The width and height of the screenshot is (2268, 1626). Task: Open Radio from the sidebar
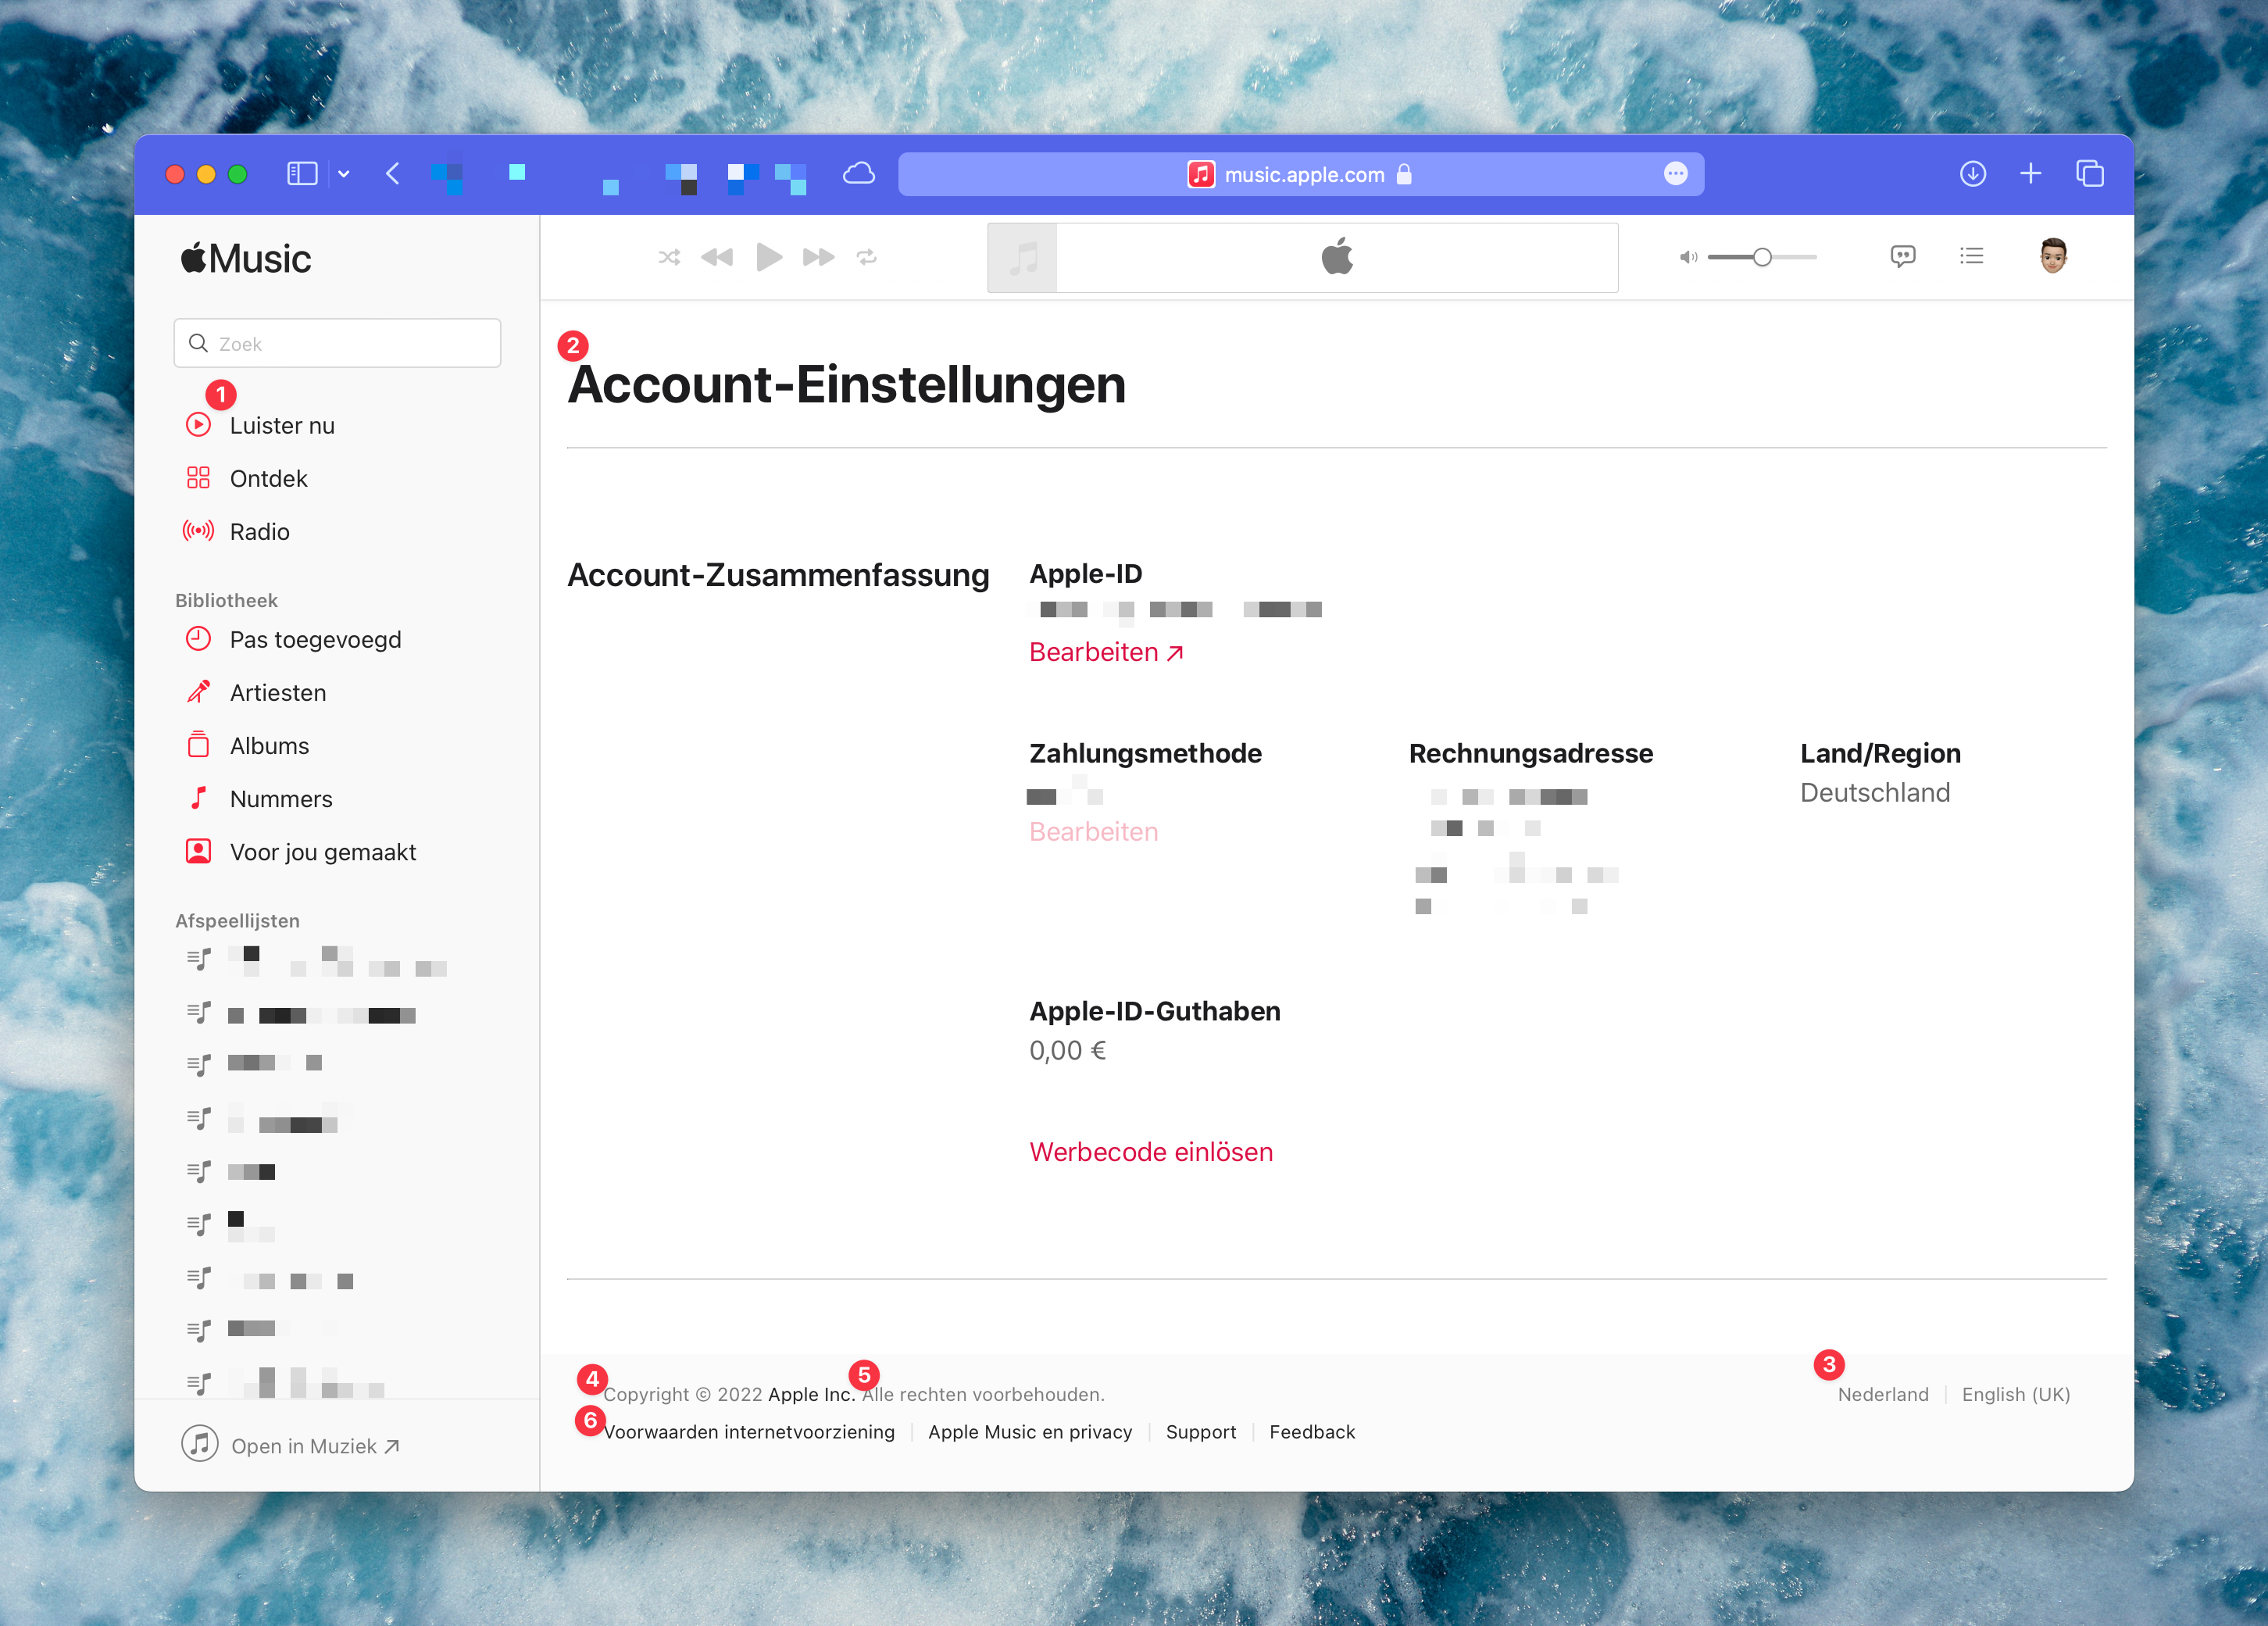[258, 531]
